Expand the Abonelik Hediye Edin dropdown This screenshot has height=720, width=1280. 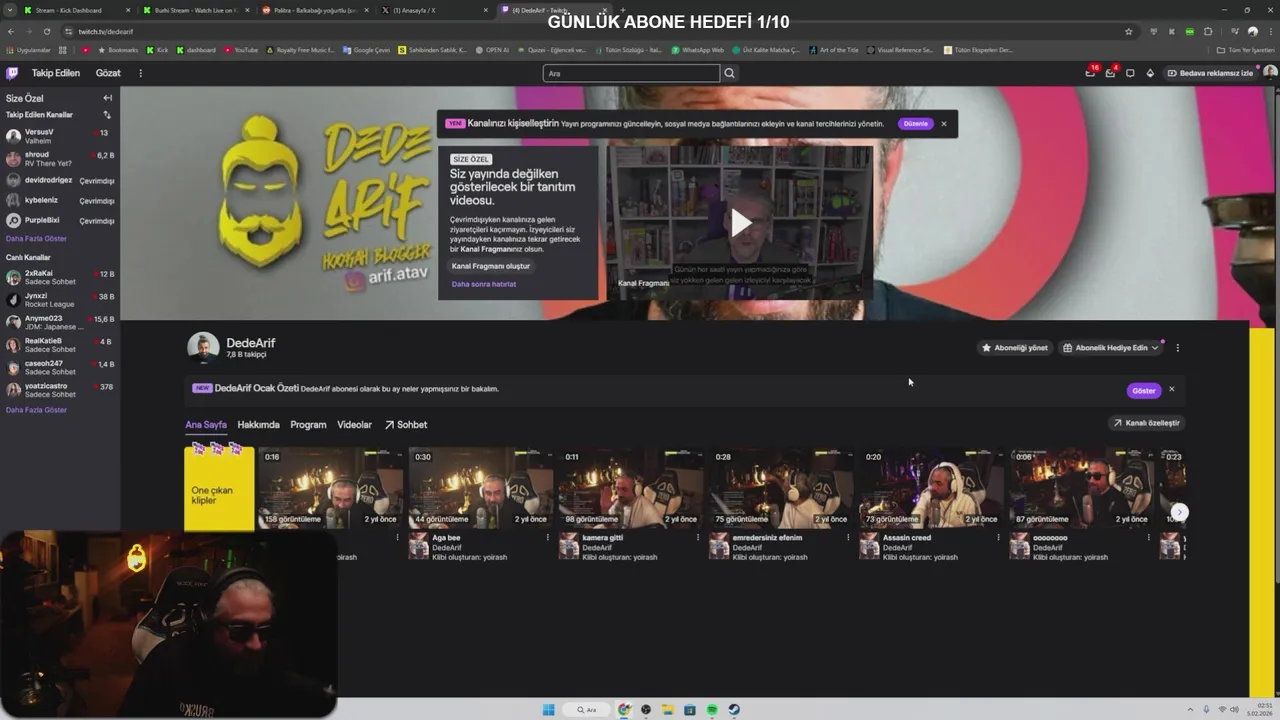click(1155, 348)
